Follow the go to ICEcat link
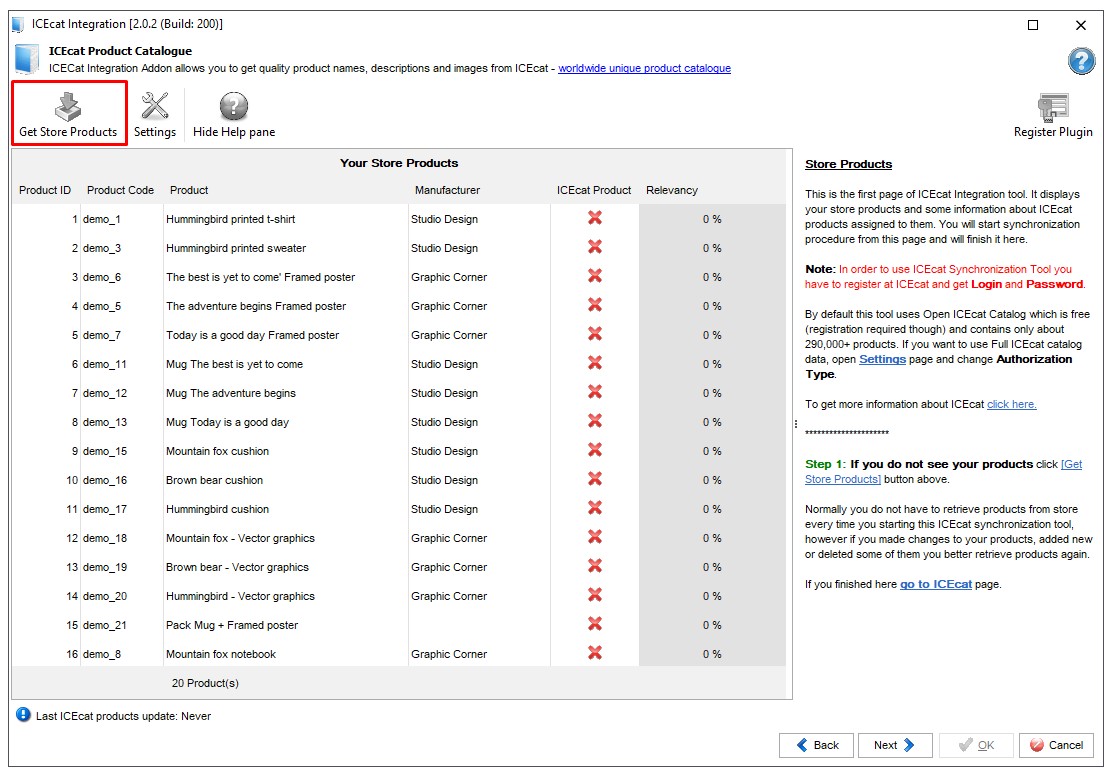 (935, 584)
